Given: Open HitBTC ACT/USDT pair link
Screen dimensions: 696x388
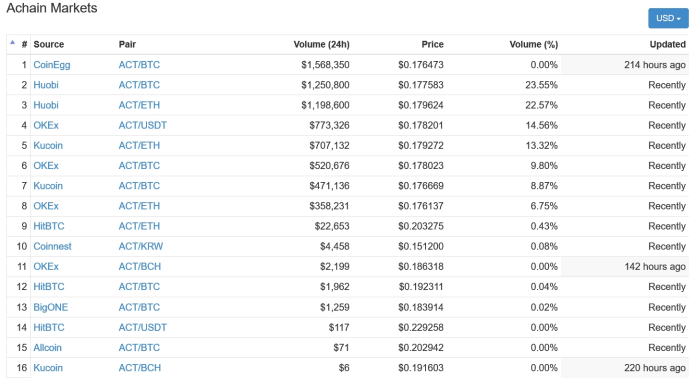Looking at the screenshot, I should click(142, 328).
